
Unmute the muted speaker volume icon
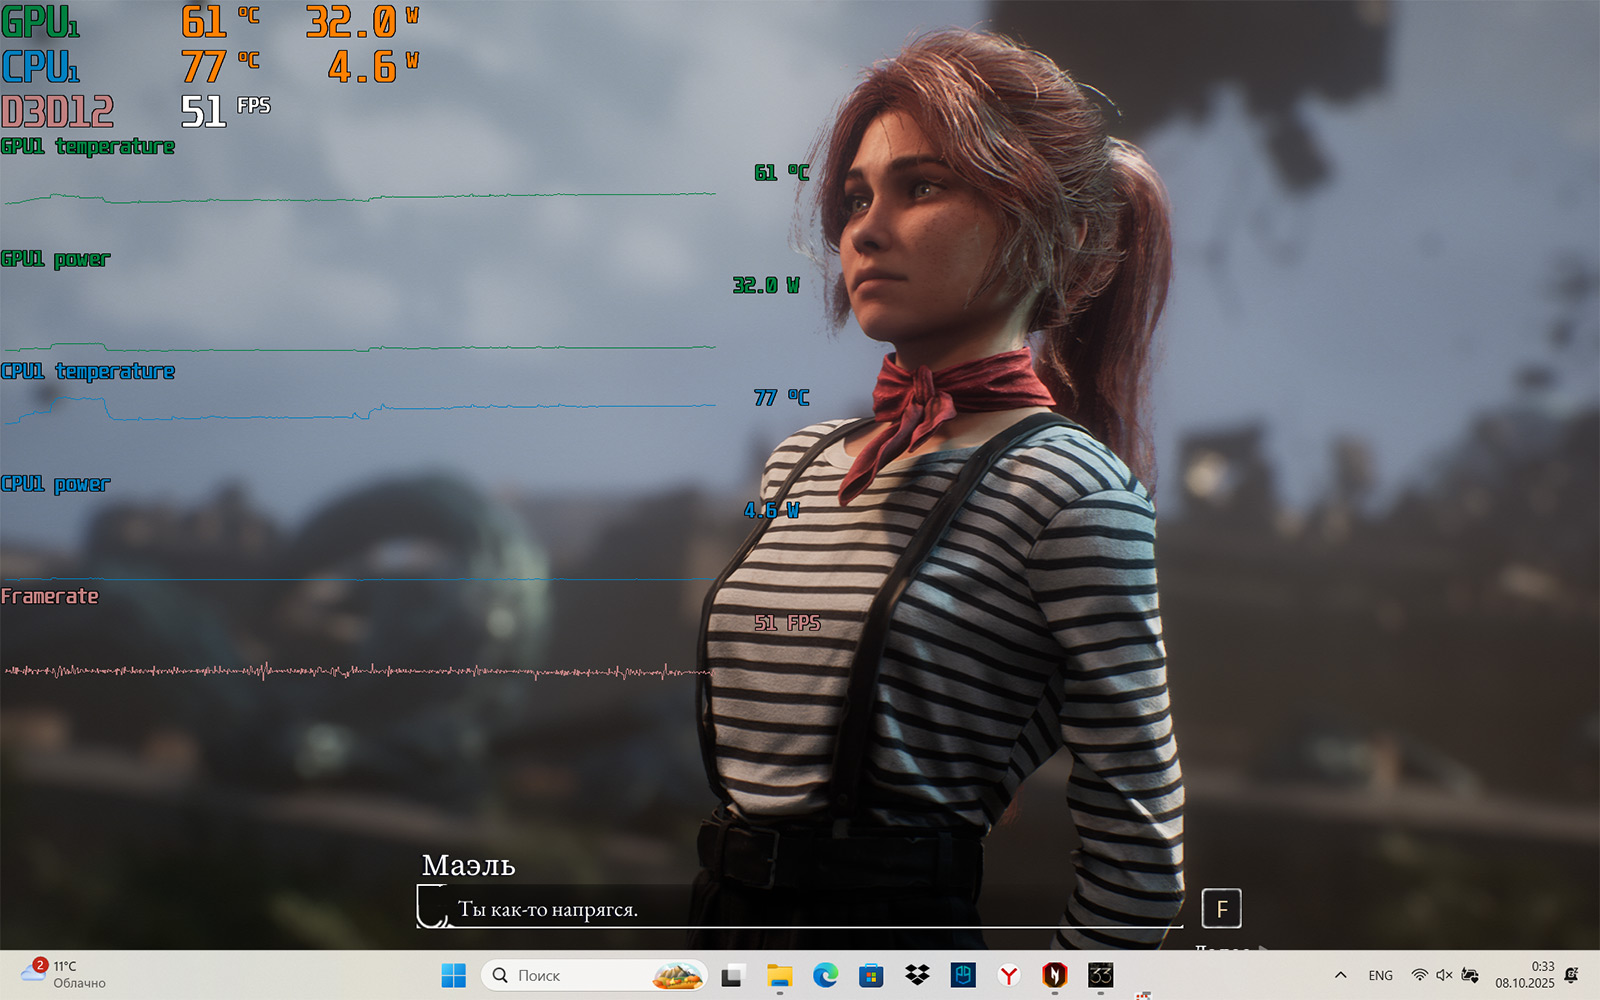1444,975
